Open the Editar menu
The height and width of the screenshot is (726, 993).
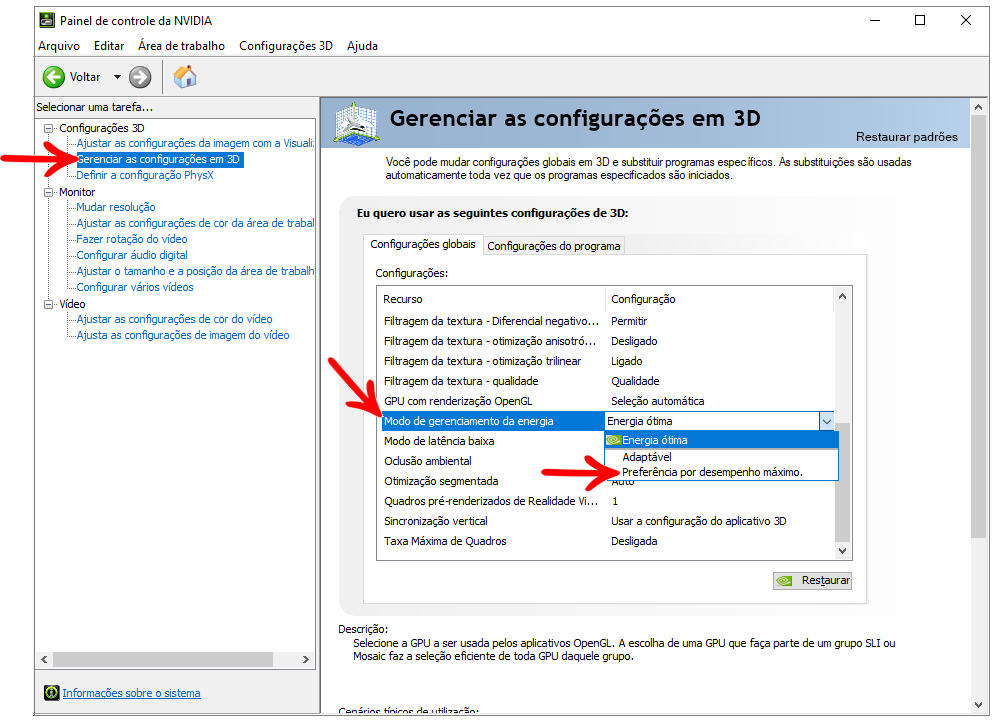(109, 46)
